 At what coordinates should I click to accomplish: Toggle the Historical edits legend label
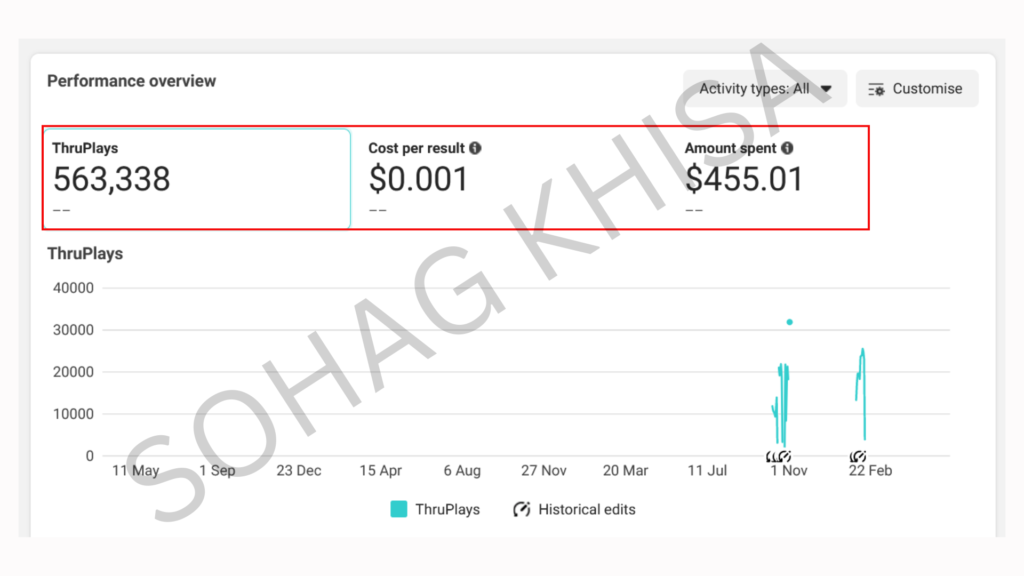click(x=587, y=510)
